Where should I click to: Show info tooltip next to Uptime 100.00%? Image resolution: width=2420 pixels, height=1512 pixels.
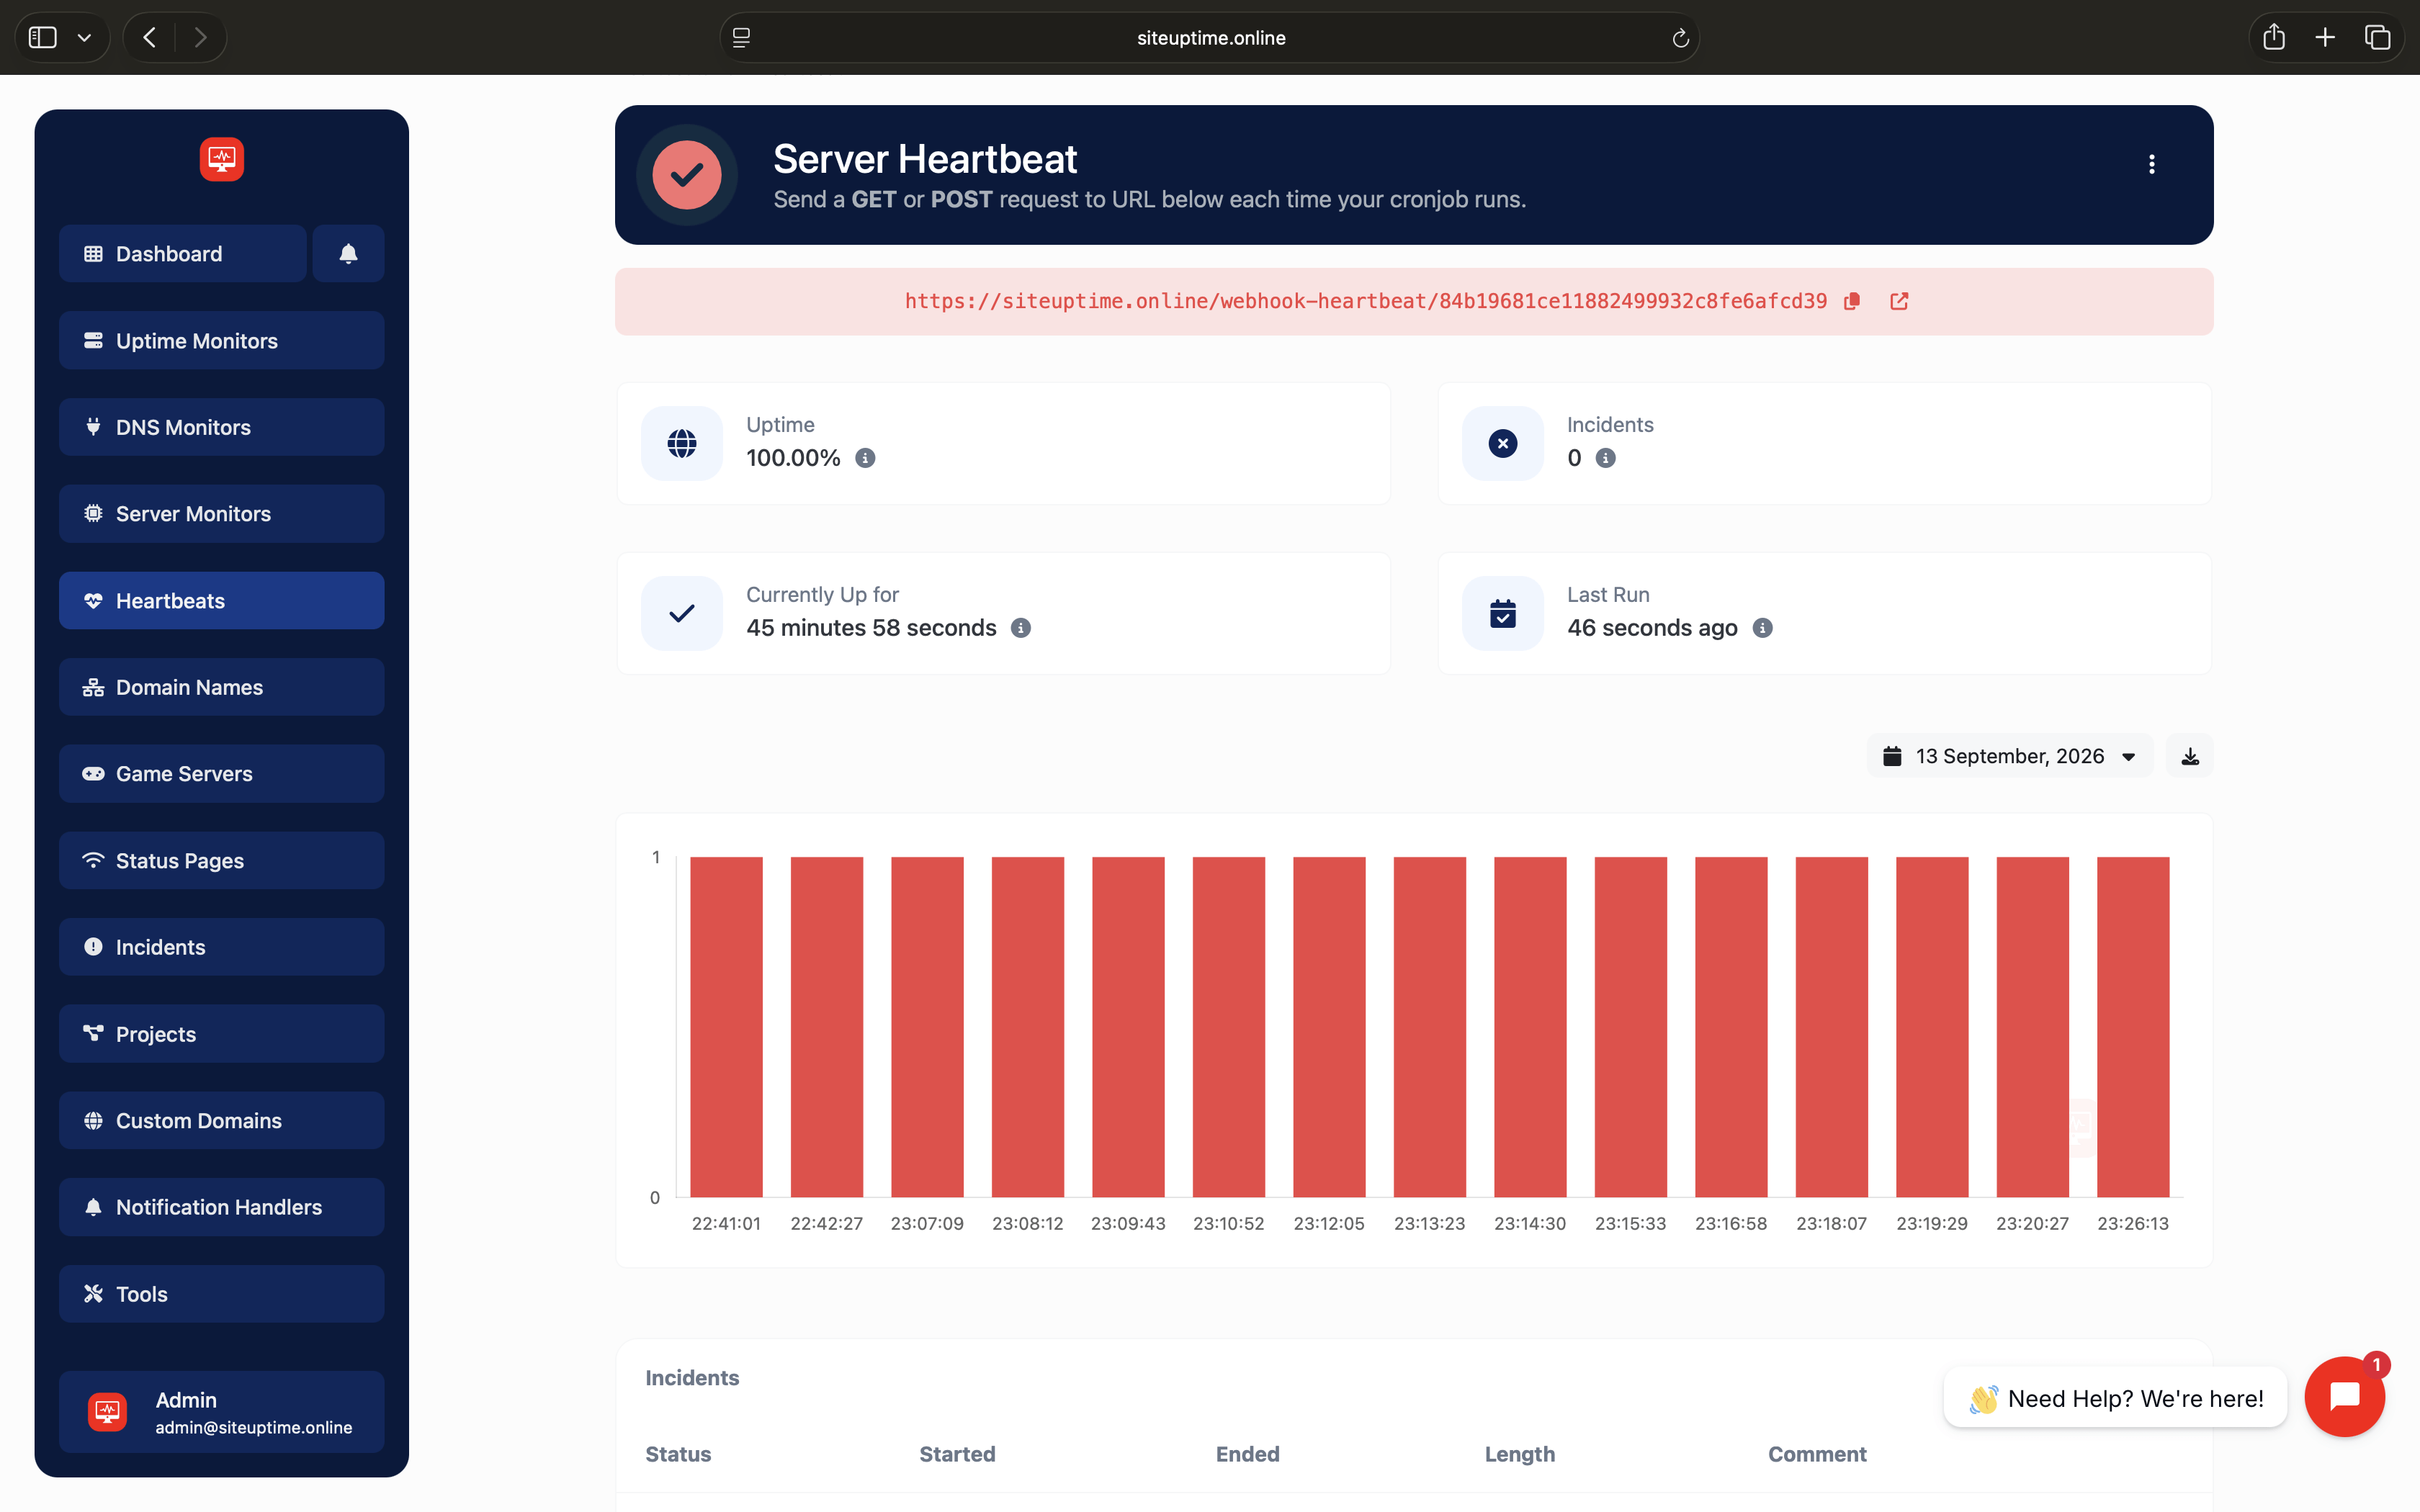click(x=865, y=458)
